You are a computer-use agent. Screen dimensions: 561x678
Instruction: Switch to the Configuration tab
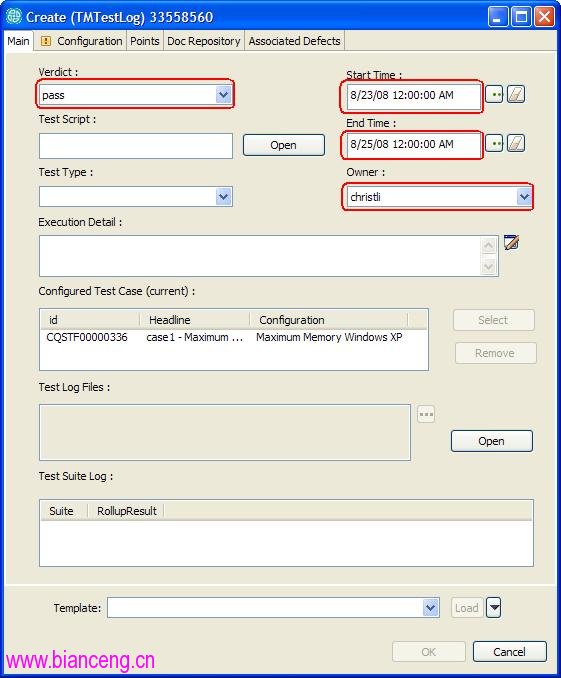(81, 41)
